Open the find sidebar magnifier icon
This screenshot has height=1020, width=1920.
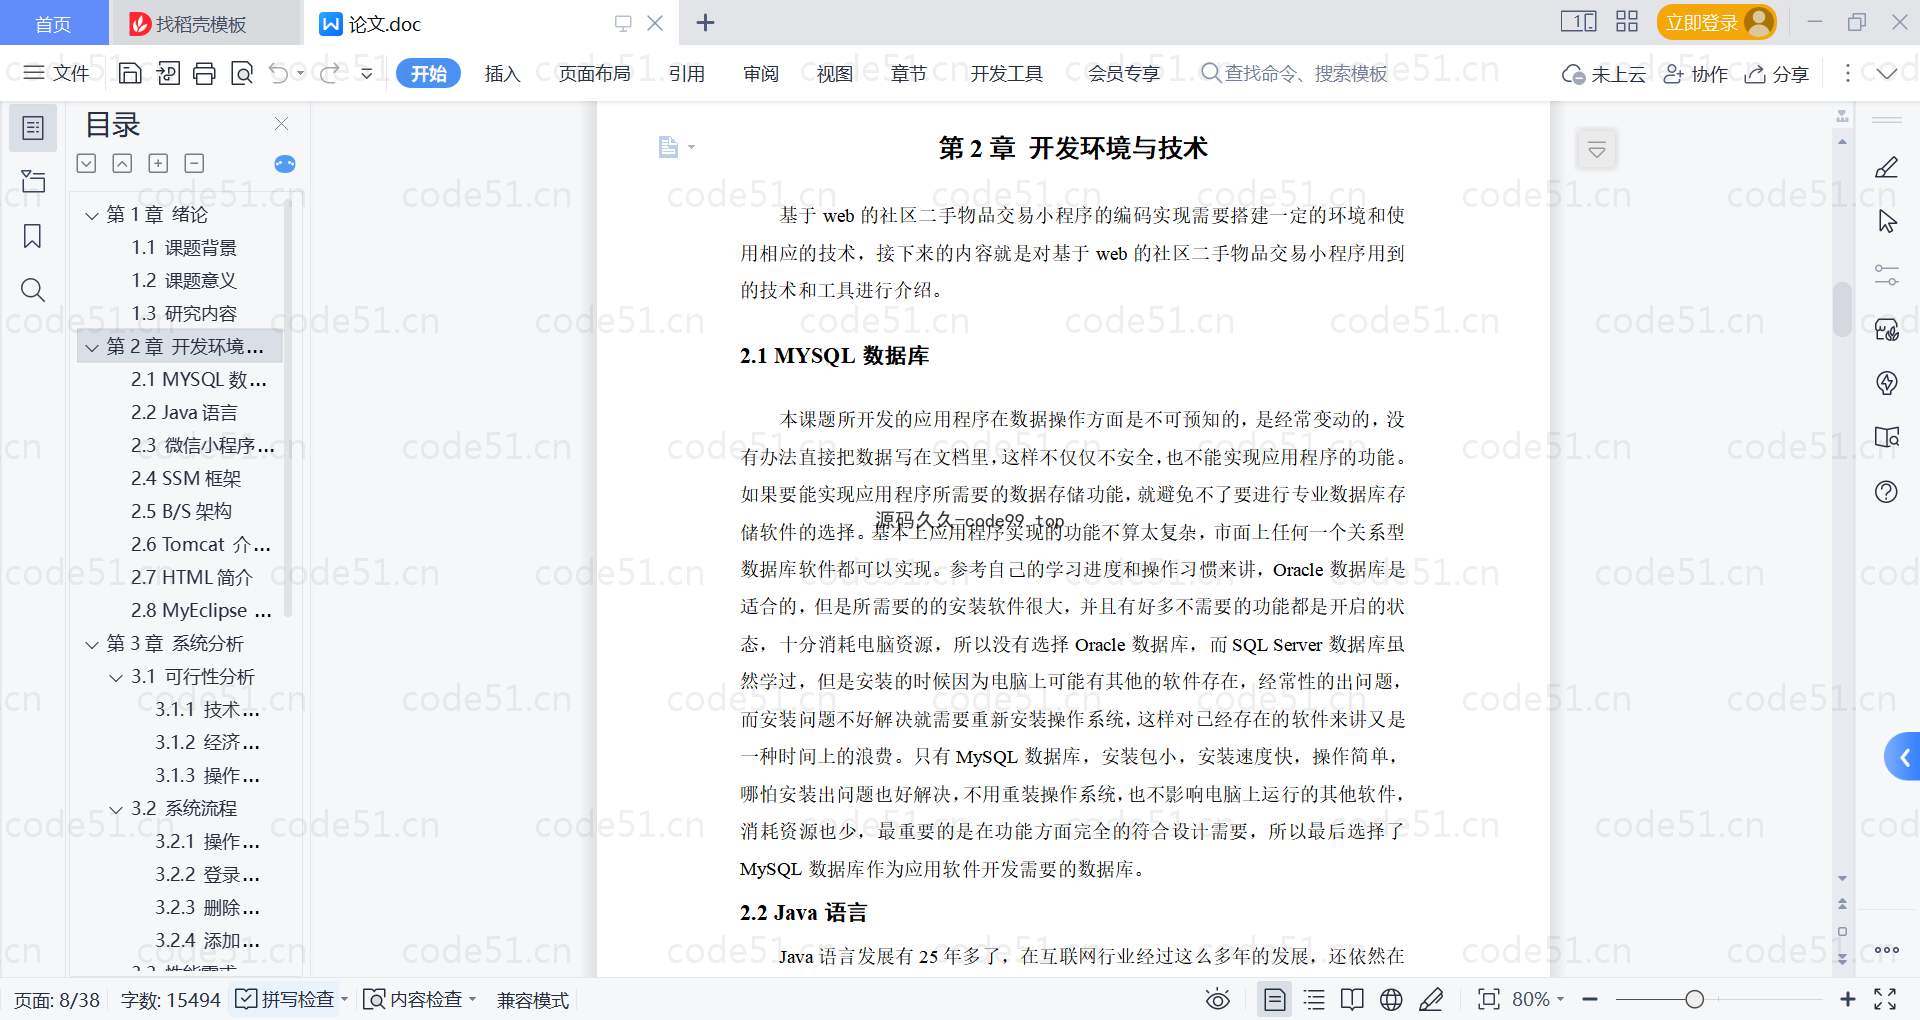(33, 290)
